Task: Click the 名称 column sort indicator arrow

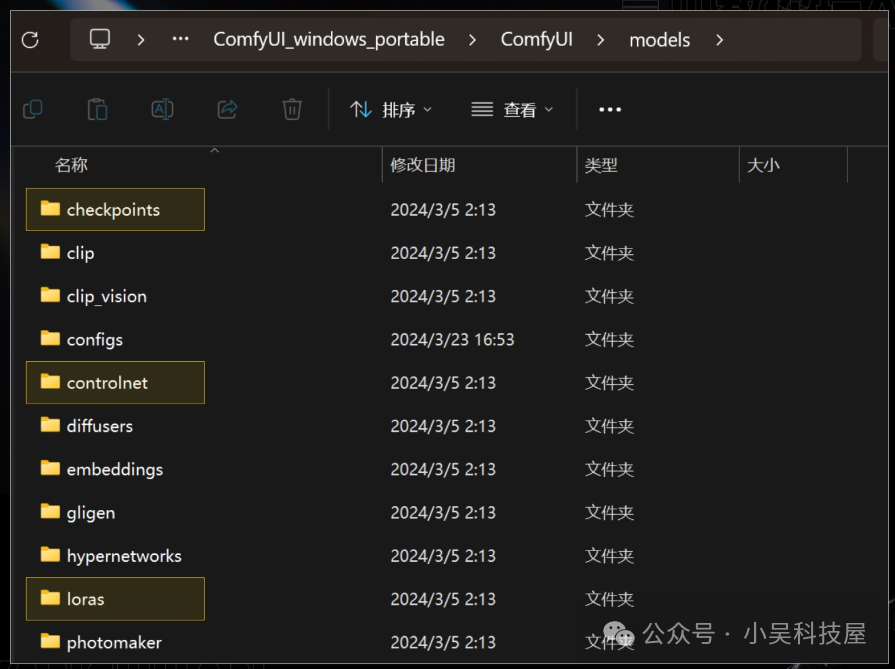Action: (x=214, y=150)
